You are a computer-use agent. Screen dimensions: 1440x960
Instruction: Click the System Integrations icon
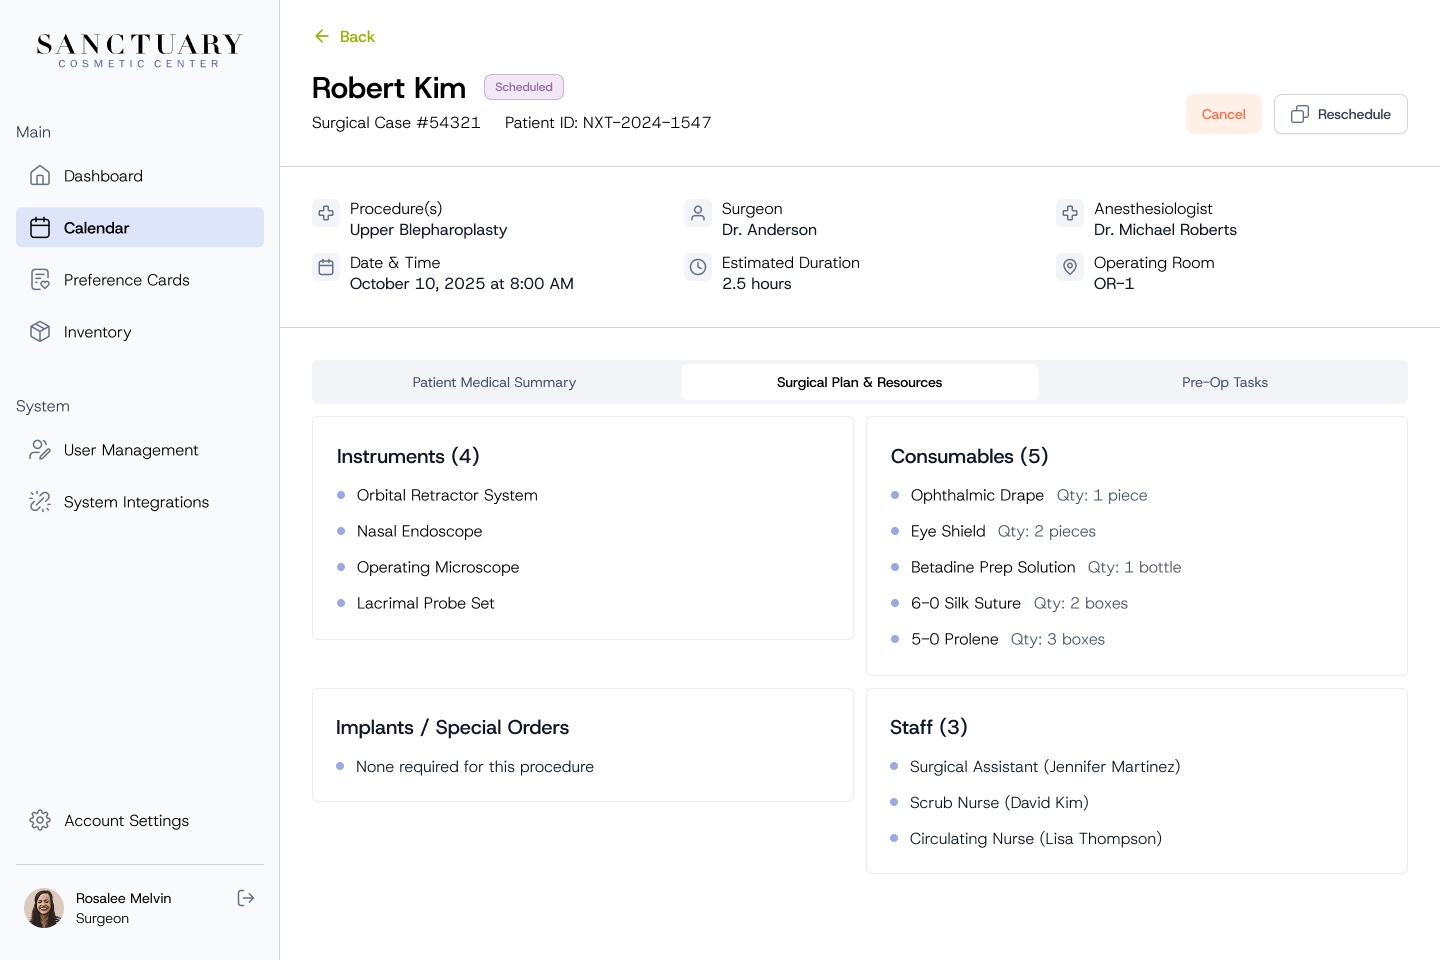(40, 502)
